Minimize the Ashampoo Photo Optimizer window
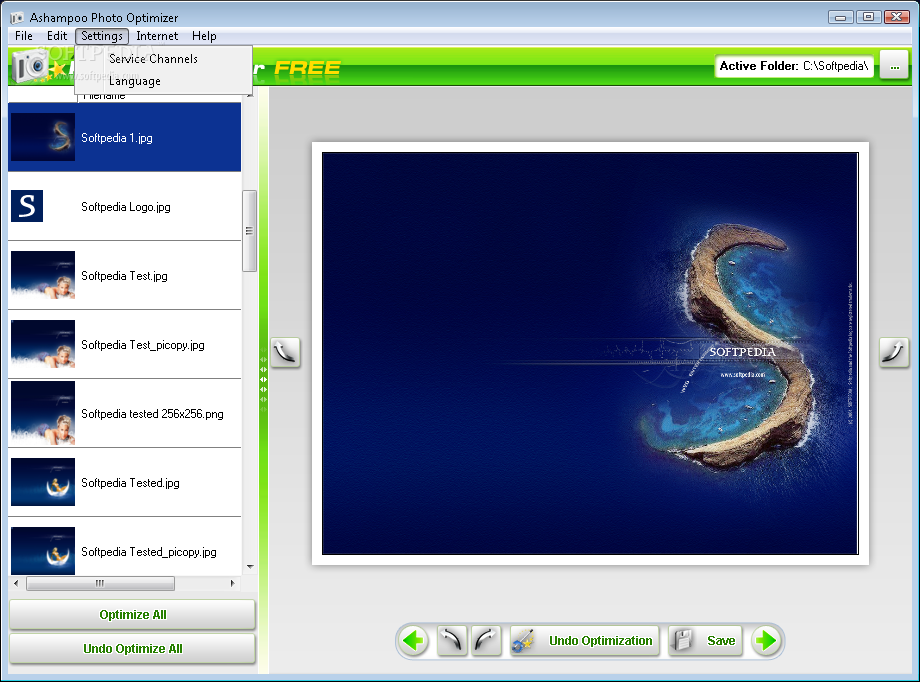This screenshot has height=682, width=920. 840,17
